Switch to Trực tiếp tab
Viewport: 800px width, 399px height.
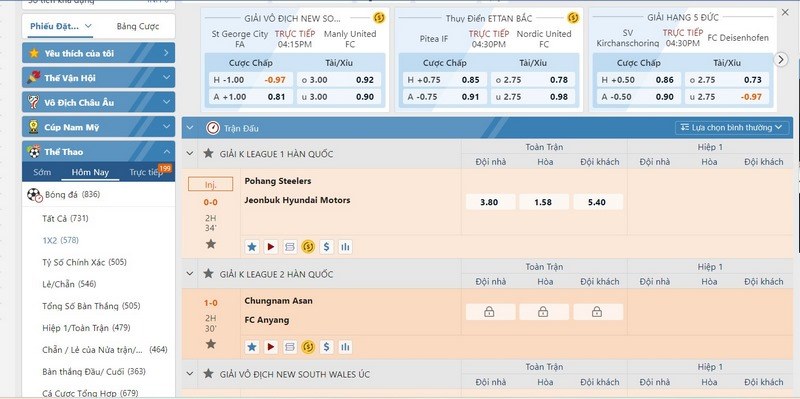tap(145, 172)
